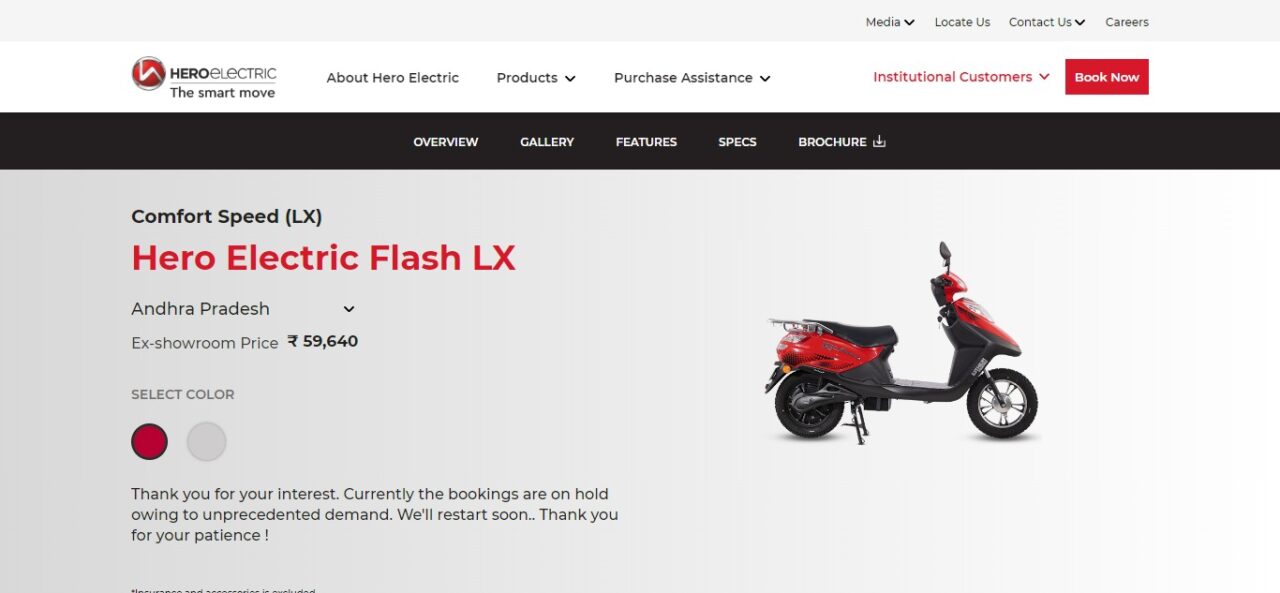Expand the Media menu chevron
This screenshot has height=593, width=1280.
coord(909,22)
